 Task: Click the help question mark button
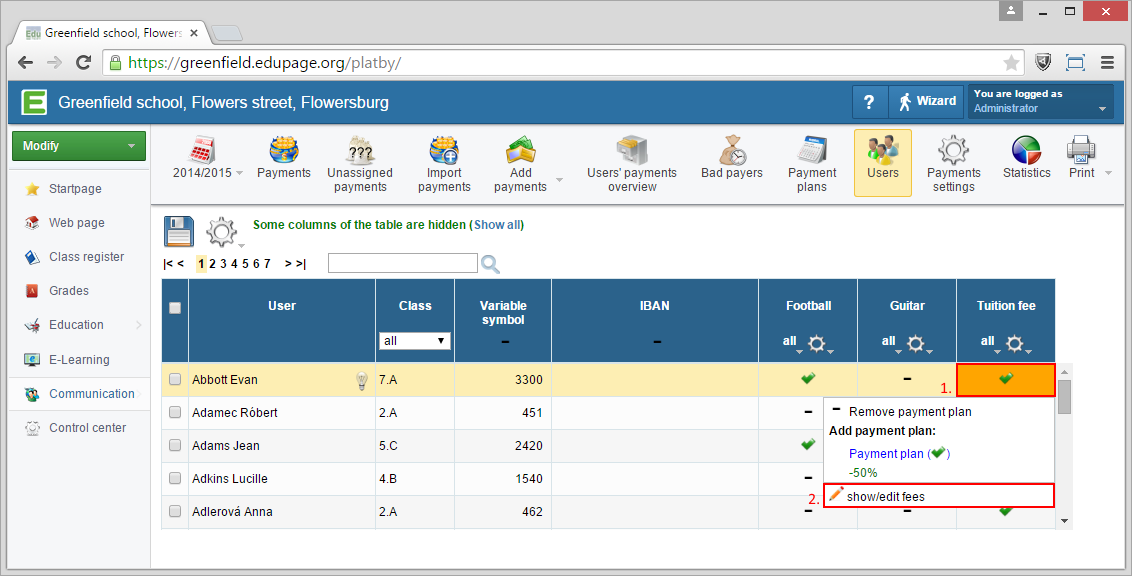(869, 102)
